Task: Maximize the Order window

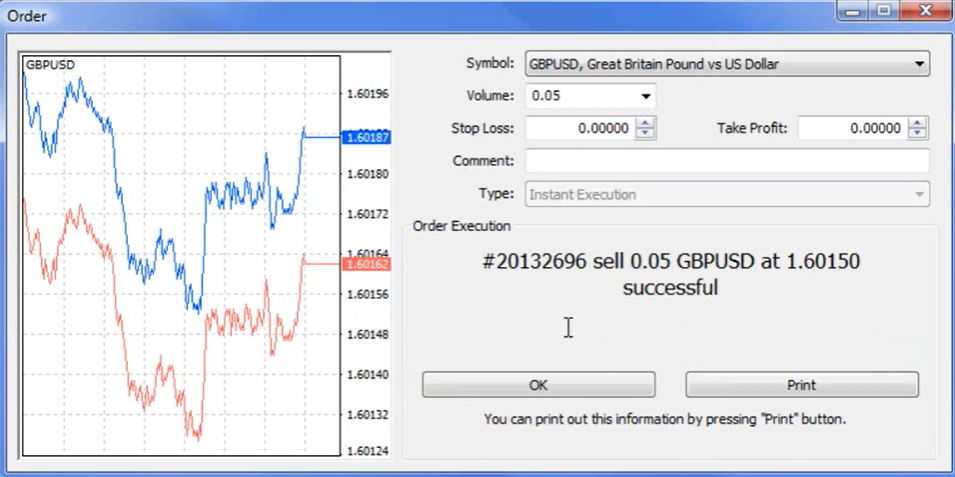Action: tap(883, 11)
